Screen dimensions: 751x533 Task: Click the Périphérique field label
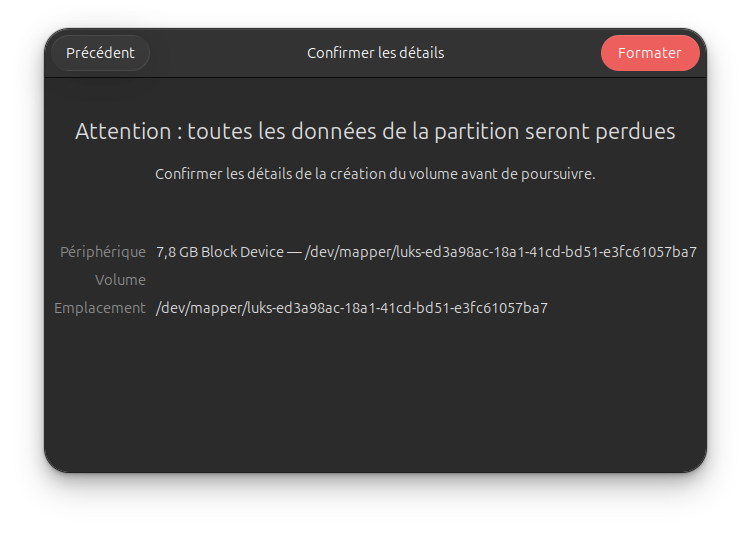102,252
